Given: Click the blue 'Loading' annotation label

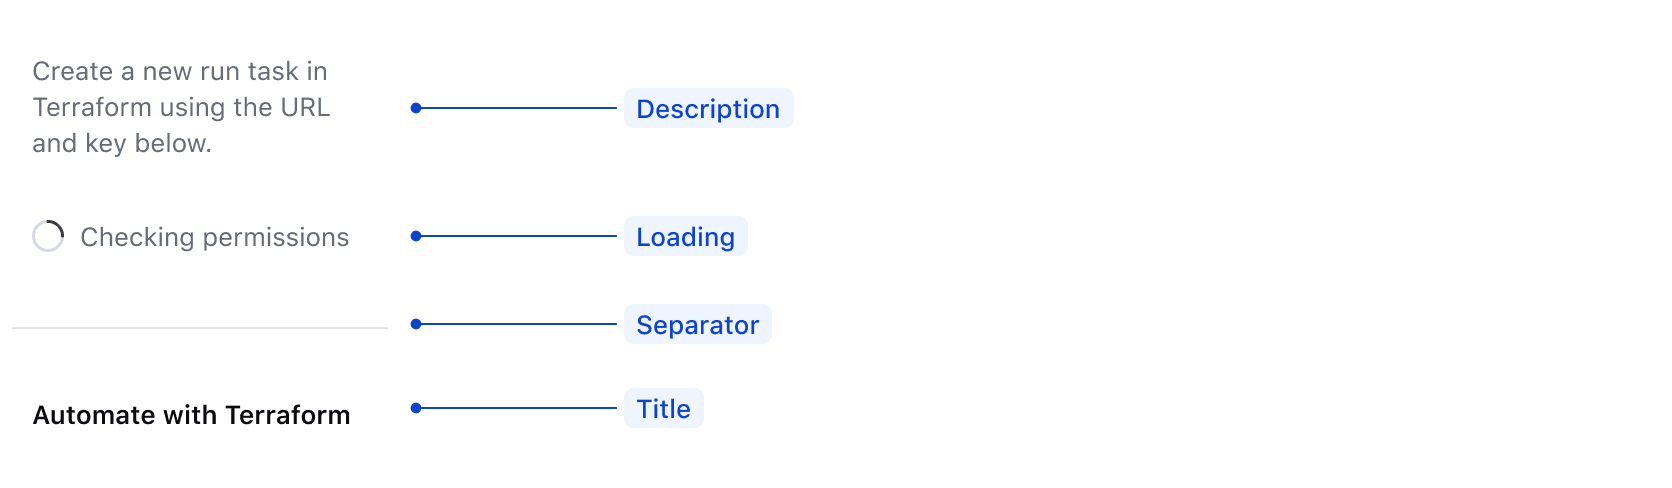Looking at the screenshot, I should pyautogui.click(x=685, y=237).
